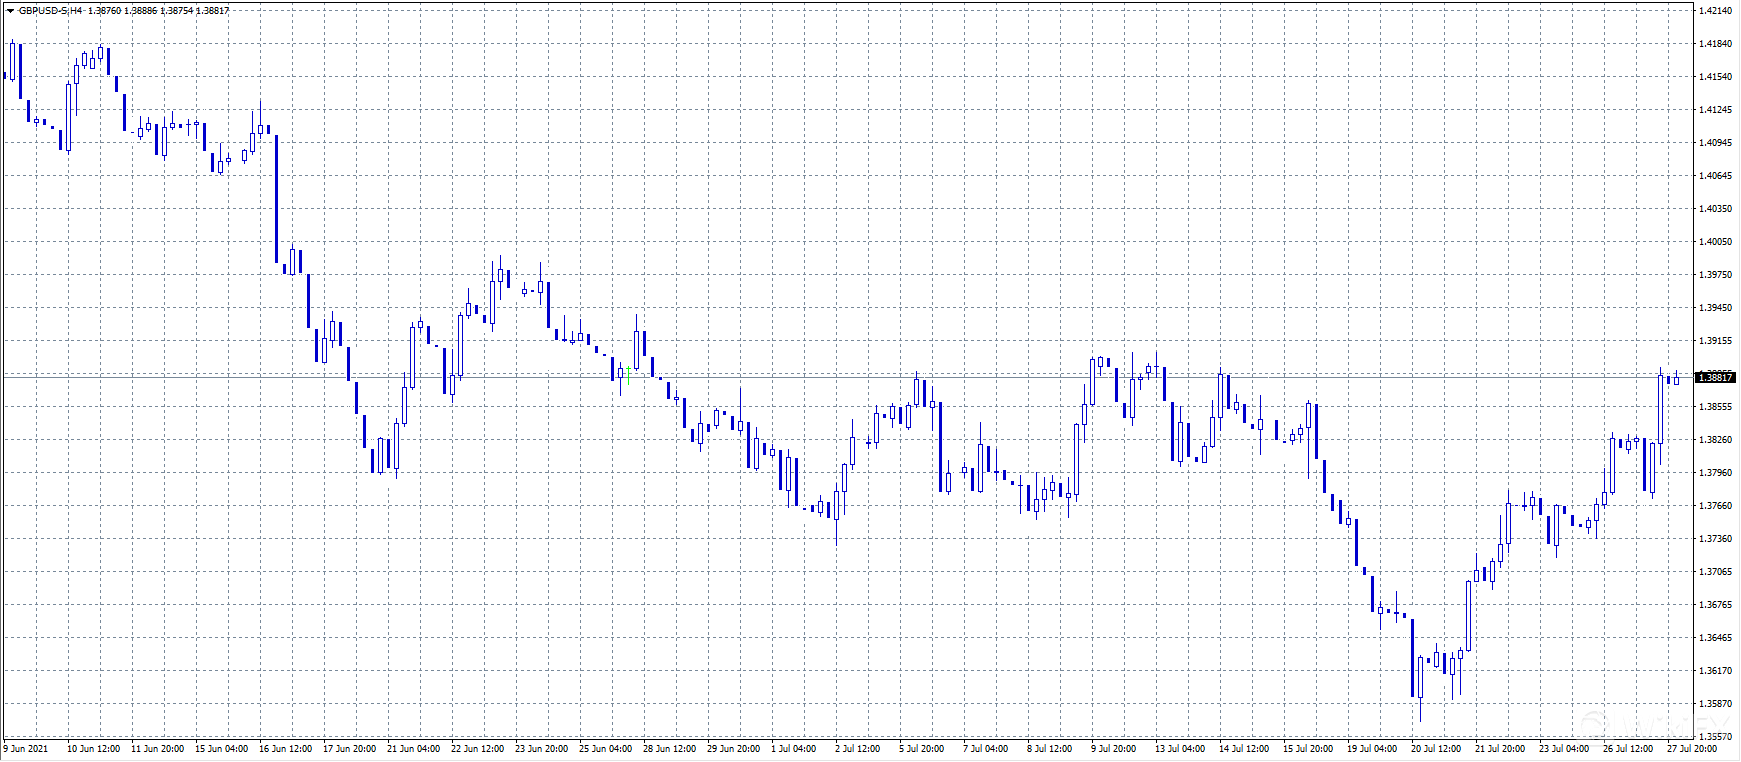This screenshot has width=1741, height=762.
Task: Click the 1.37065 price scale value
Action: pos(1715,572)
